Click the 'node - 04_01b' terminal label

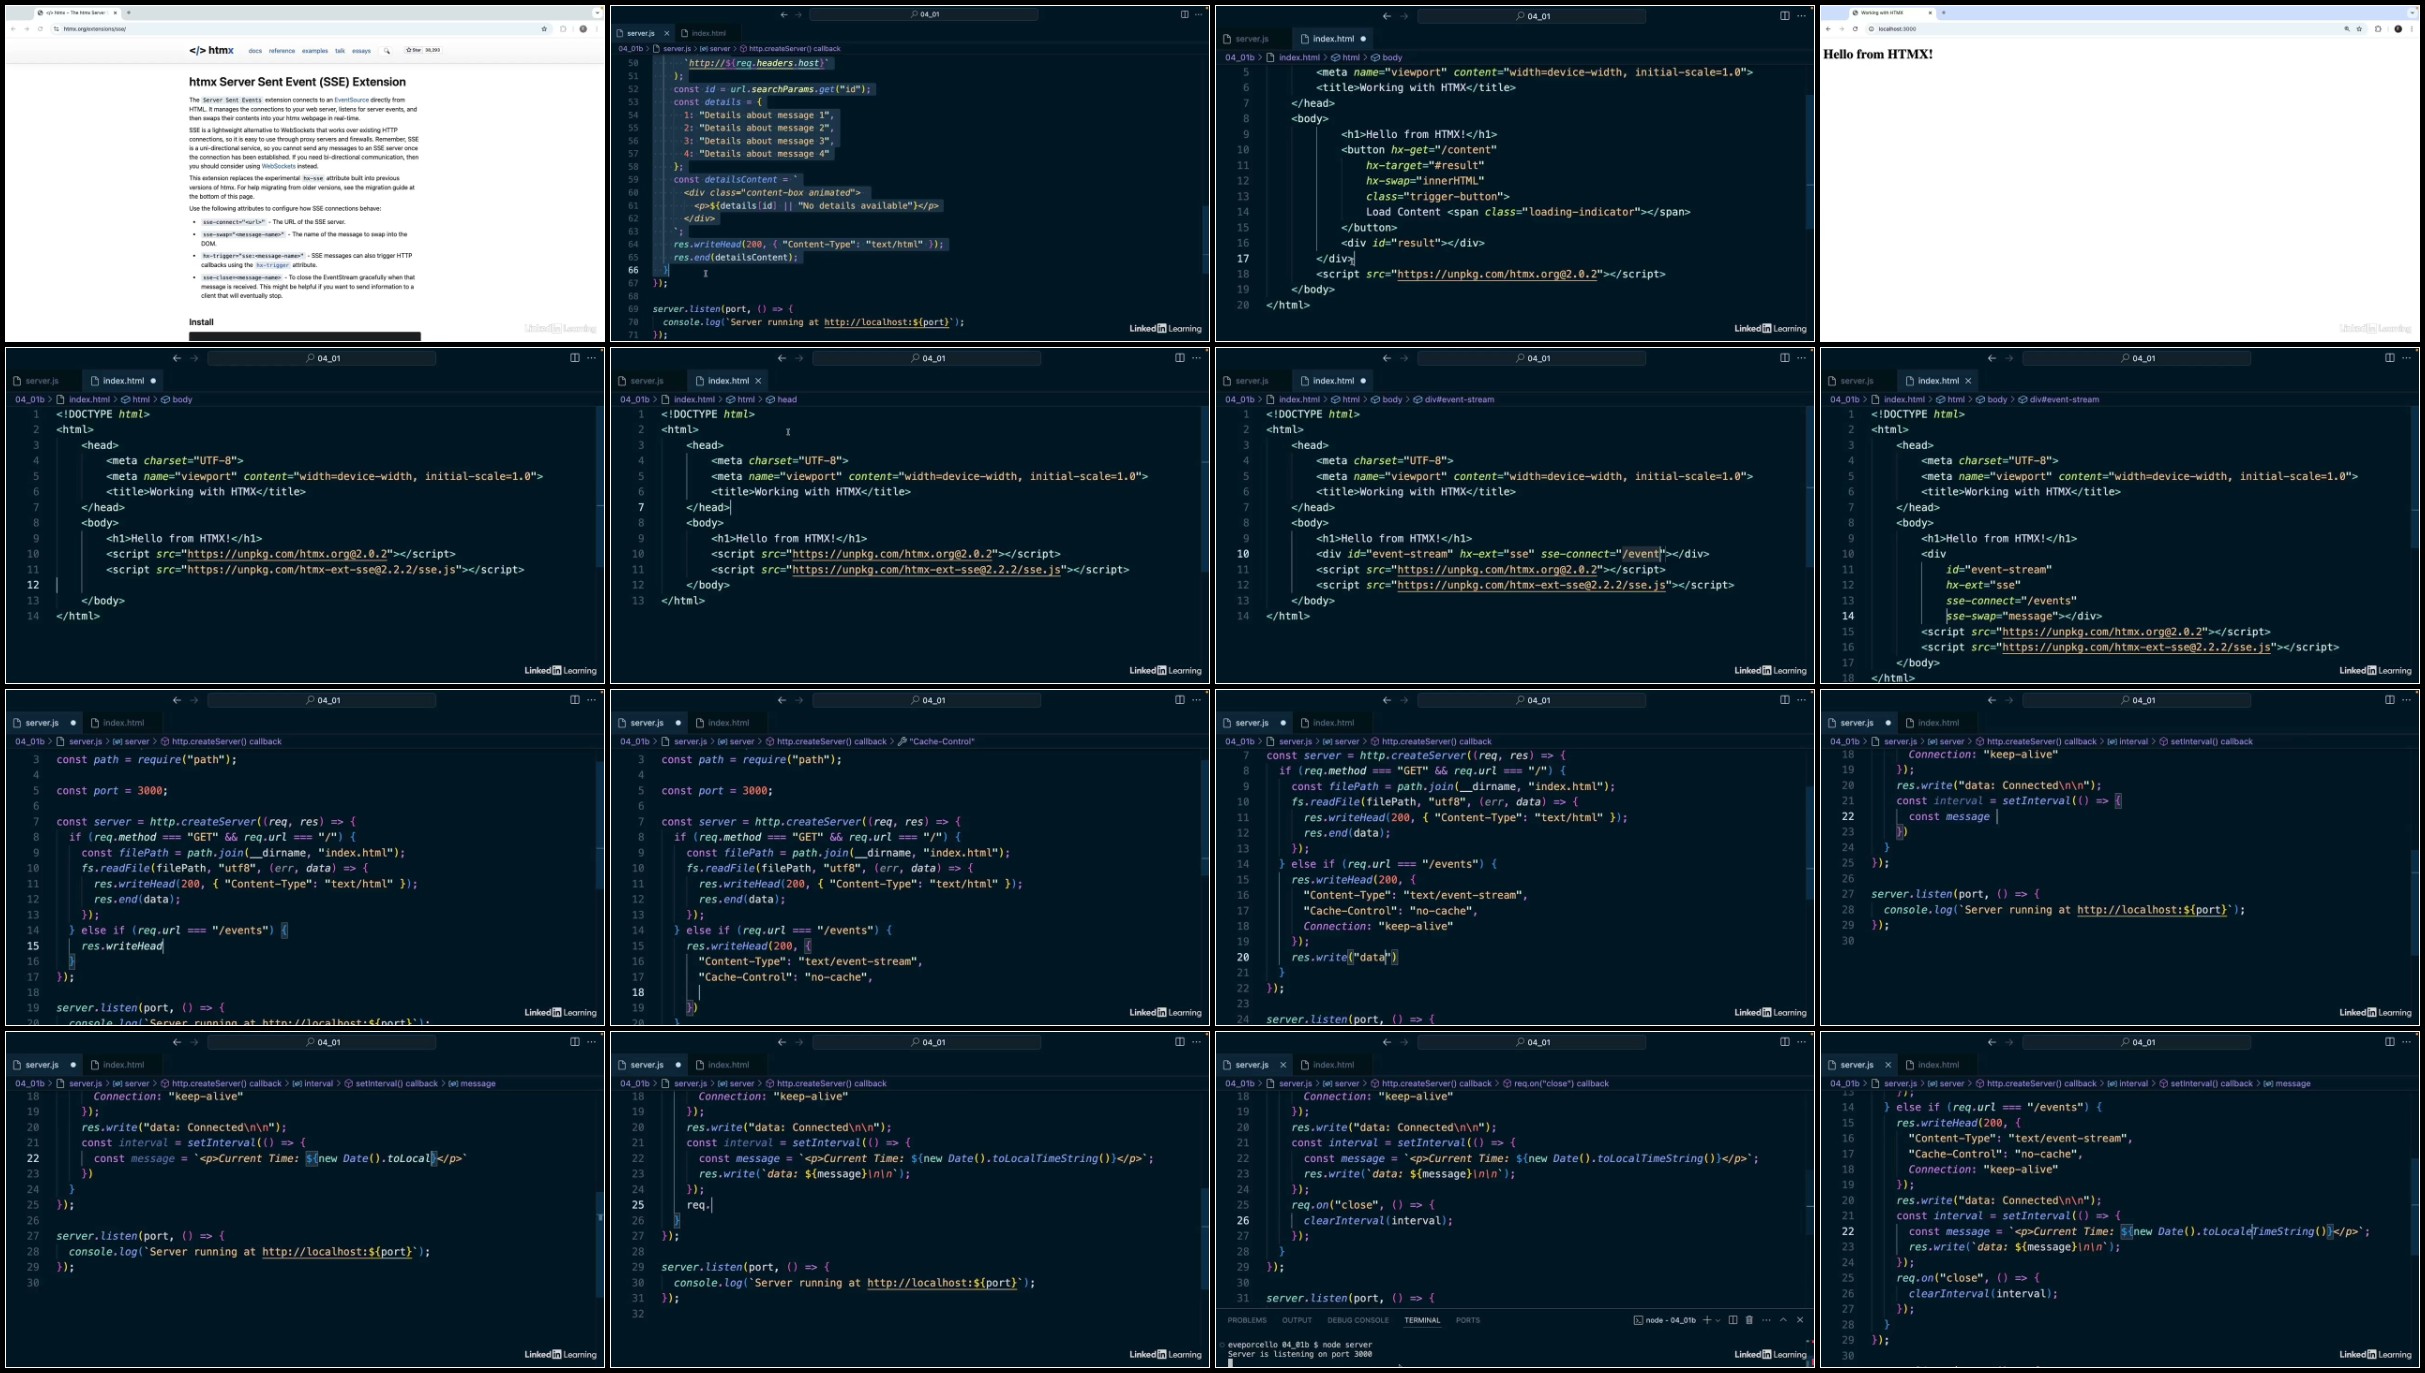pyautogui.click(x=1664, y=1320)
